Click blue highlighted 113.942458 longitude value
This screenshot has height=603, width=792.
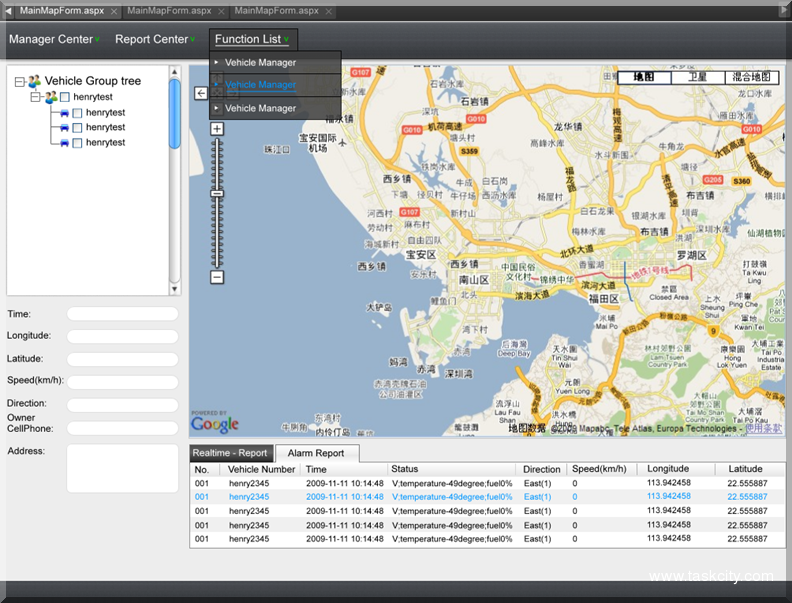tap(669, 496)
